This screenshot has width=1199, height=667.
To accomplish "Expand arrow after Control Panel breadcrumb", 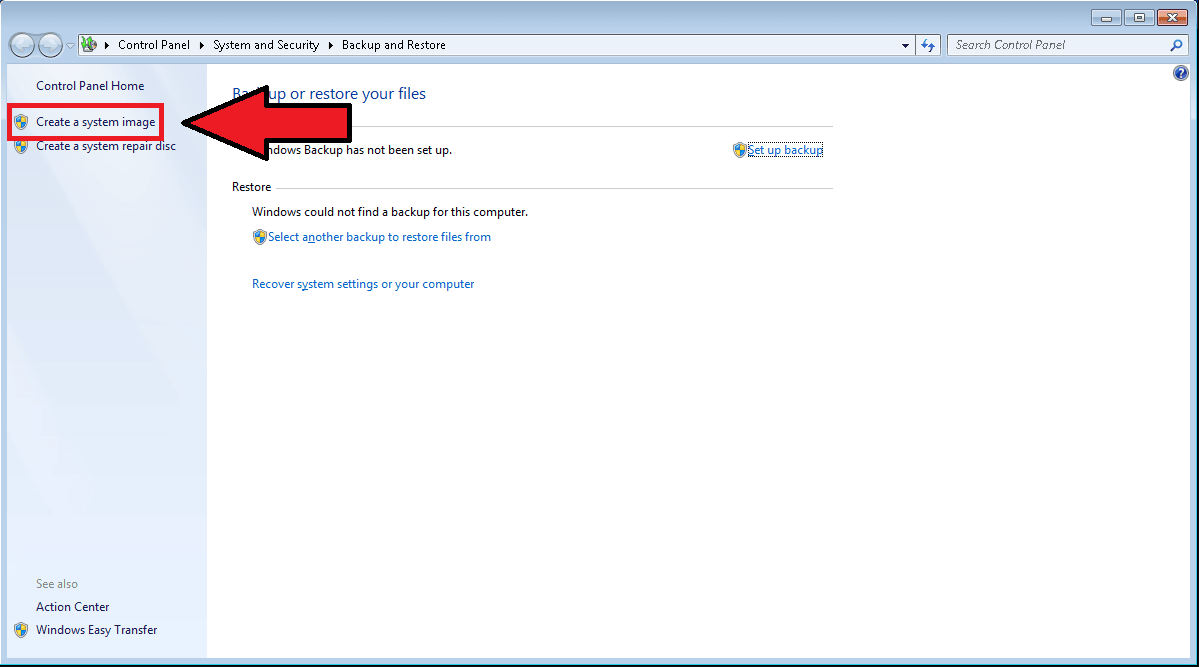I will (202, 45).
